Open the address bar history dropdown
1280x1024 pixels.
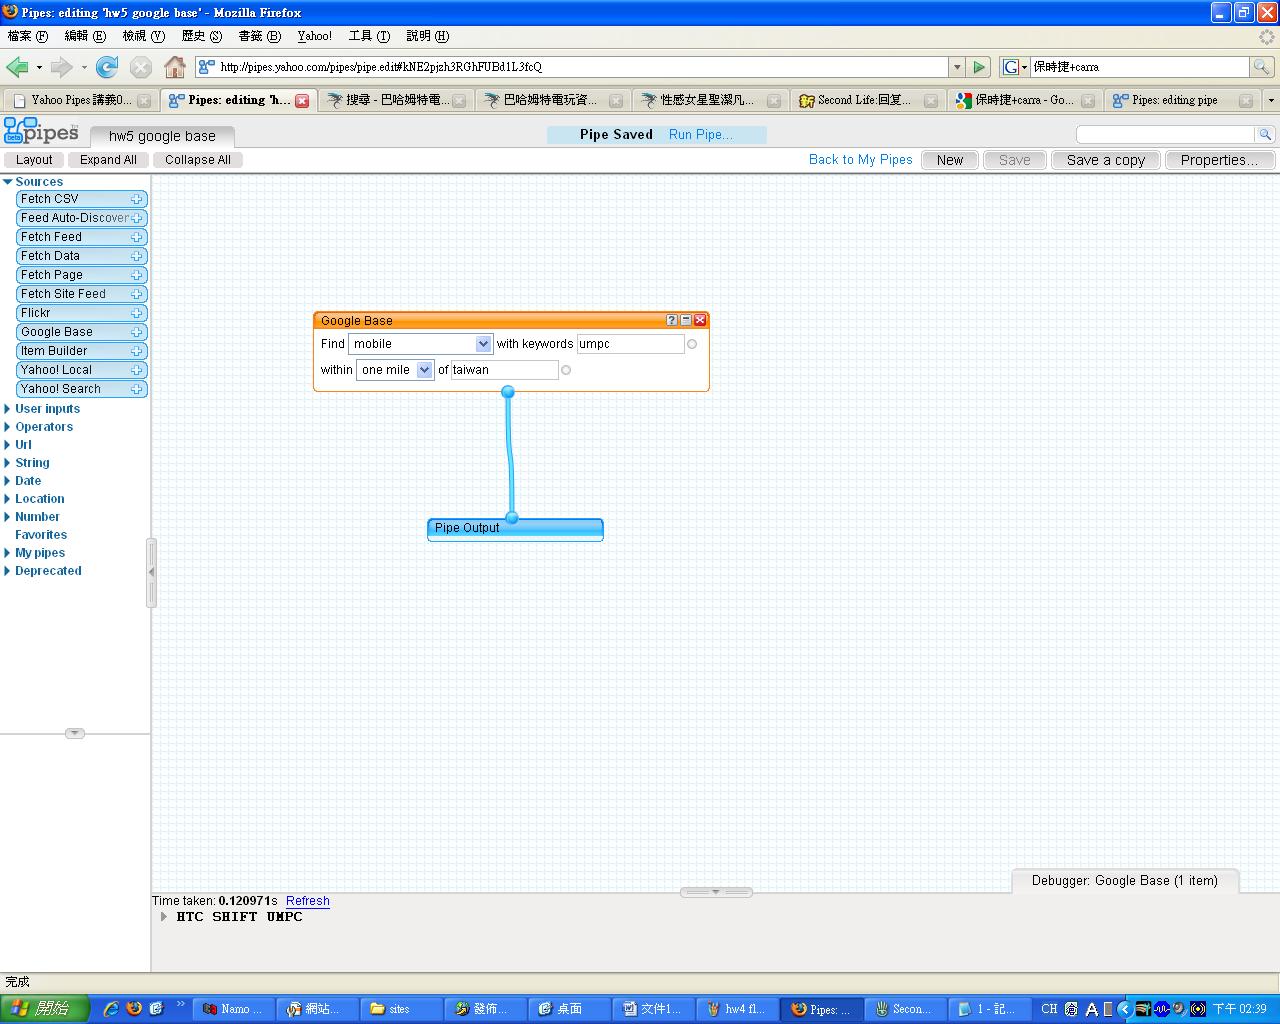pos(957,67)
